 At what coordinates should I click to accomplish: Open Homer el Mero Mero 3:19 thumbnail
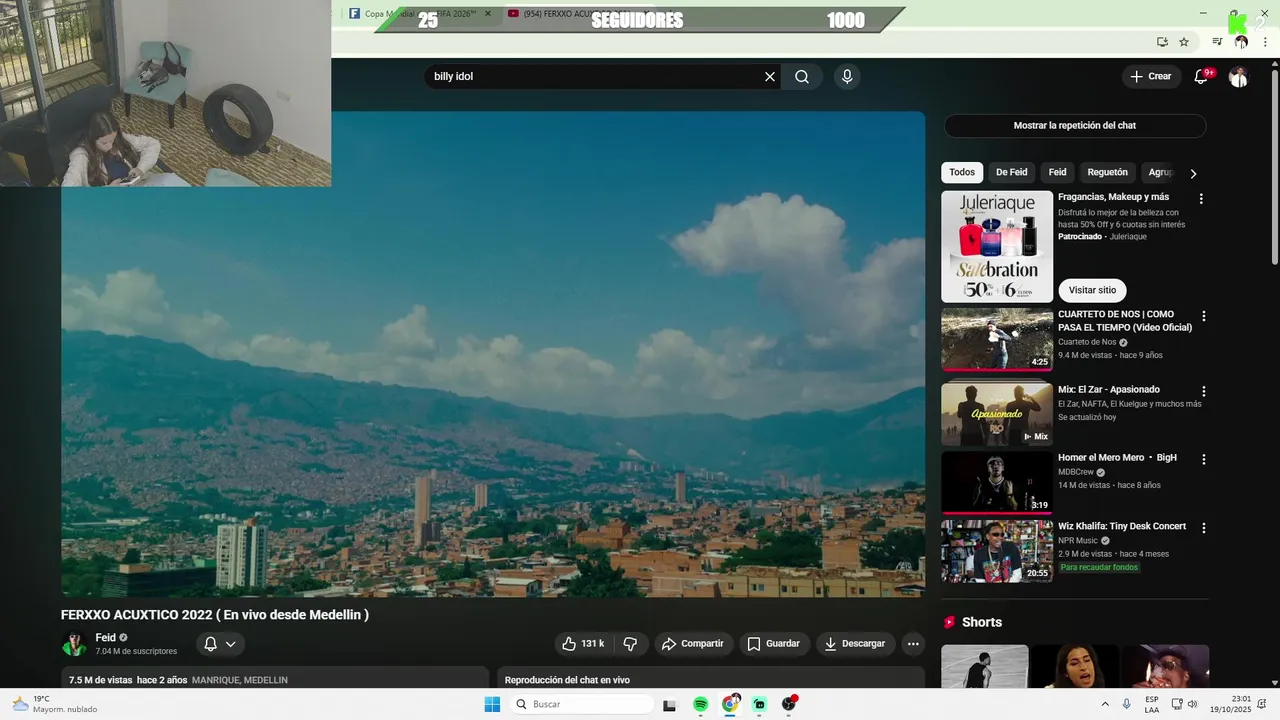pos(997,482)
